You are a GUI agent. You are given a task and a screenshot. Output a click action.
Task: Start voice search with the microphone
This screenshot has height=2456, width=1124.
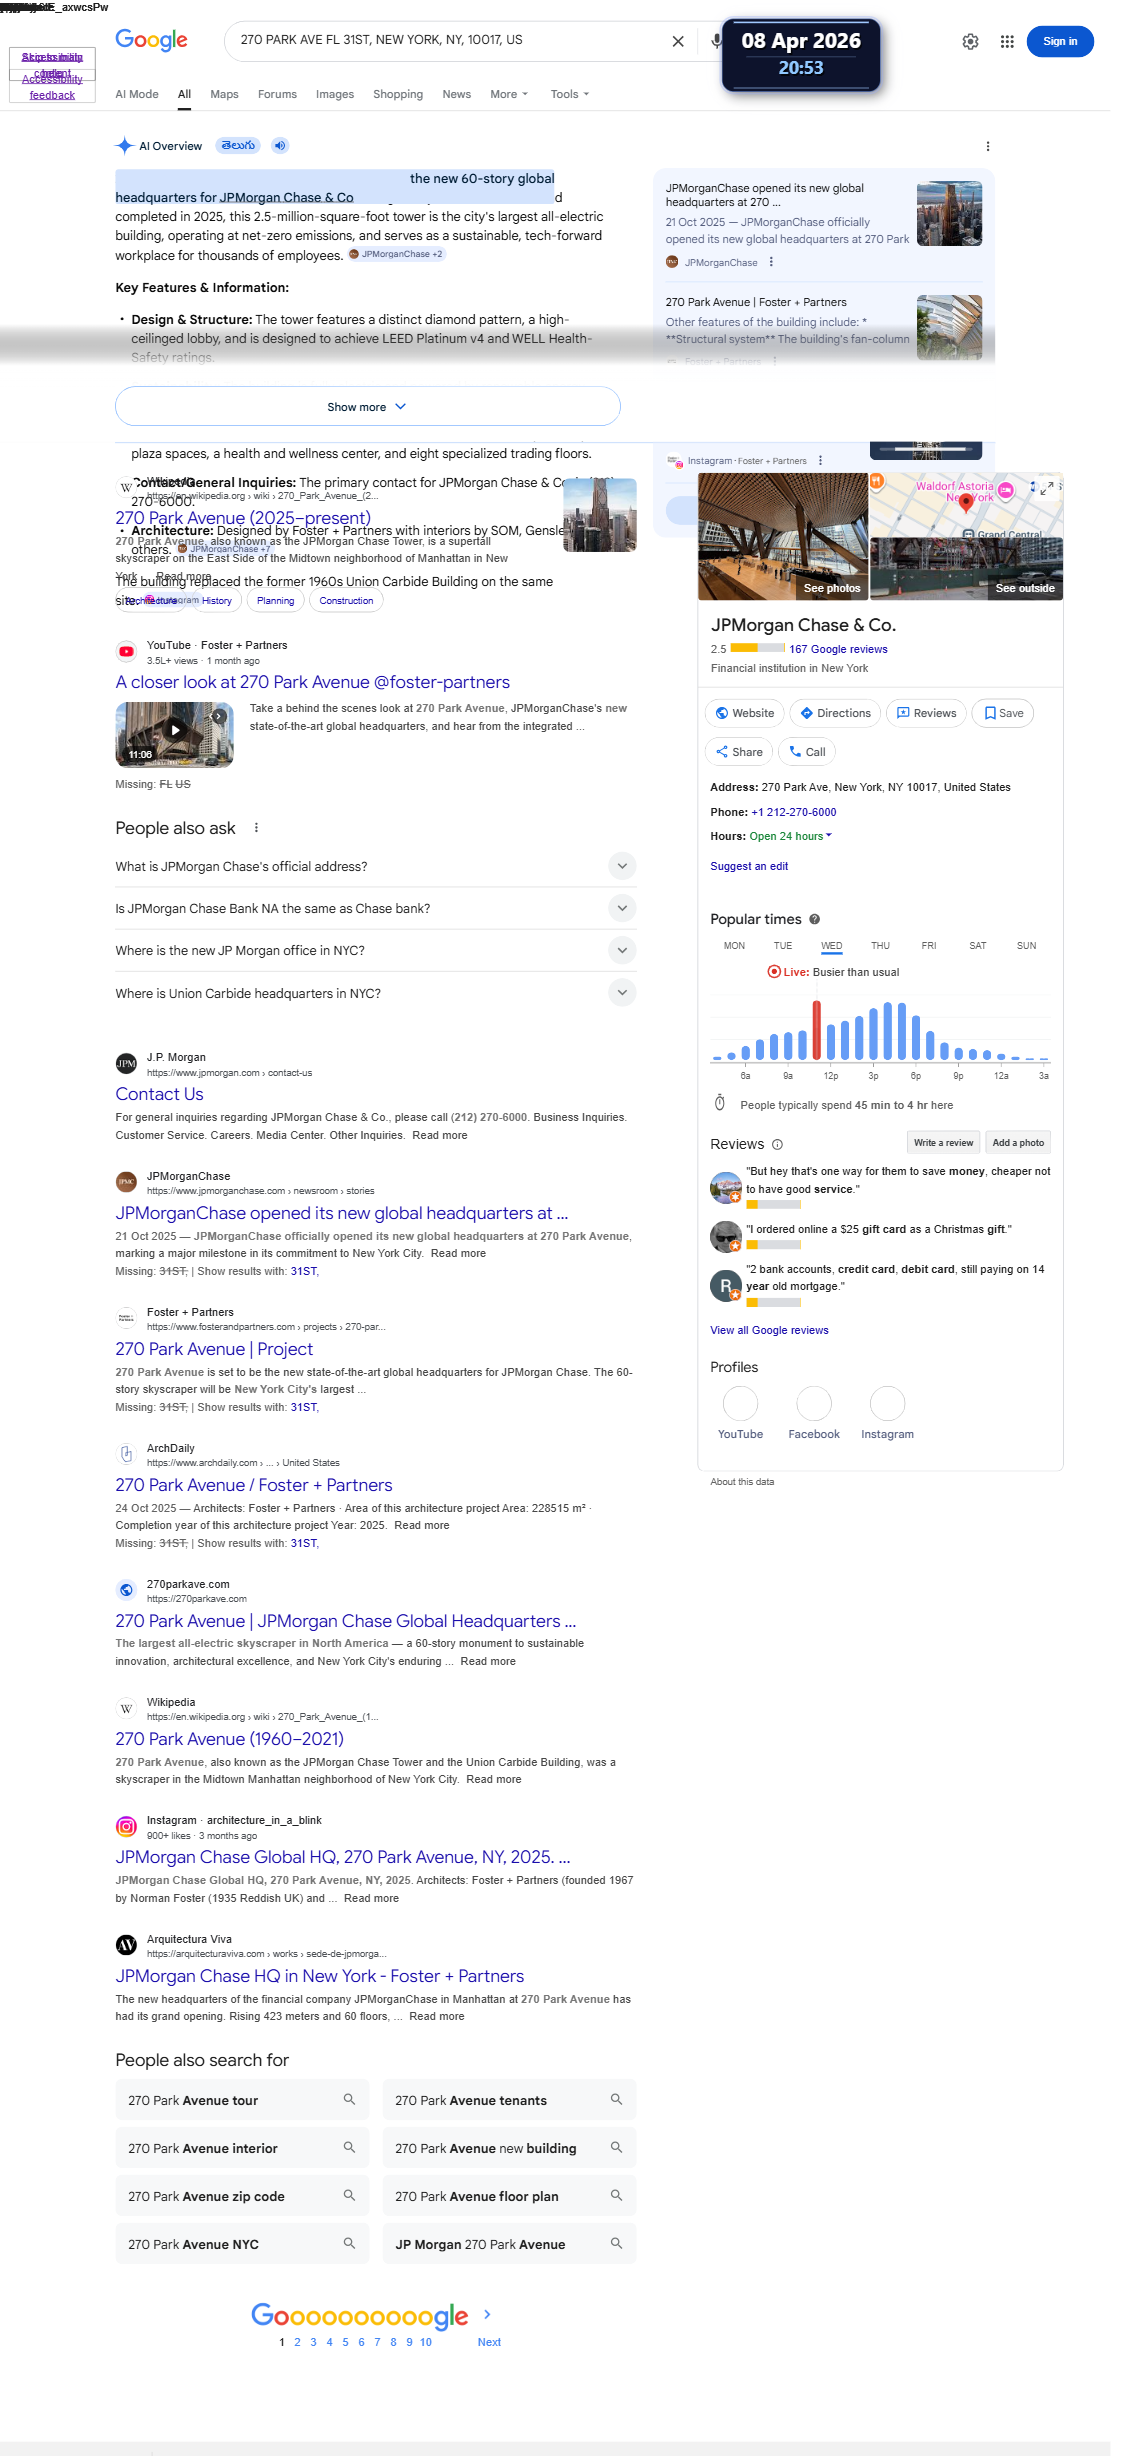click(x=716, y=41)
